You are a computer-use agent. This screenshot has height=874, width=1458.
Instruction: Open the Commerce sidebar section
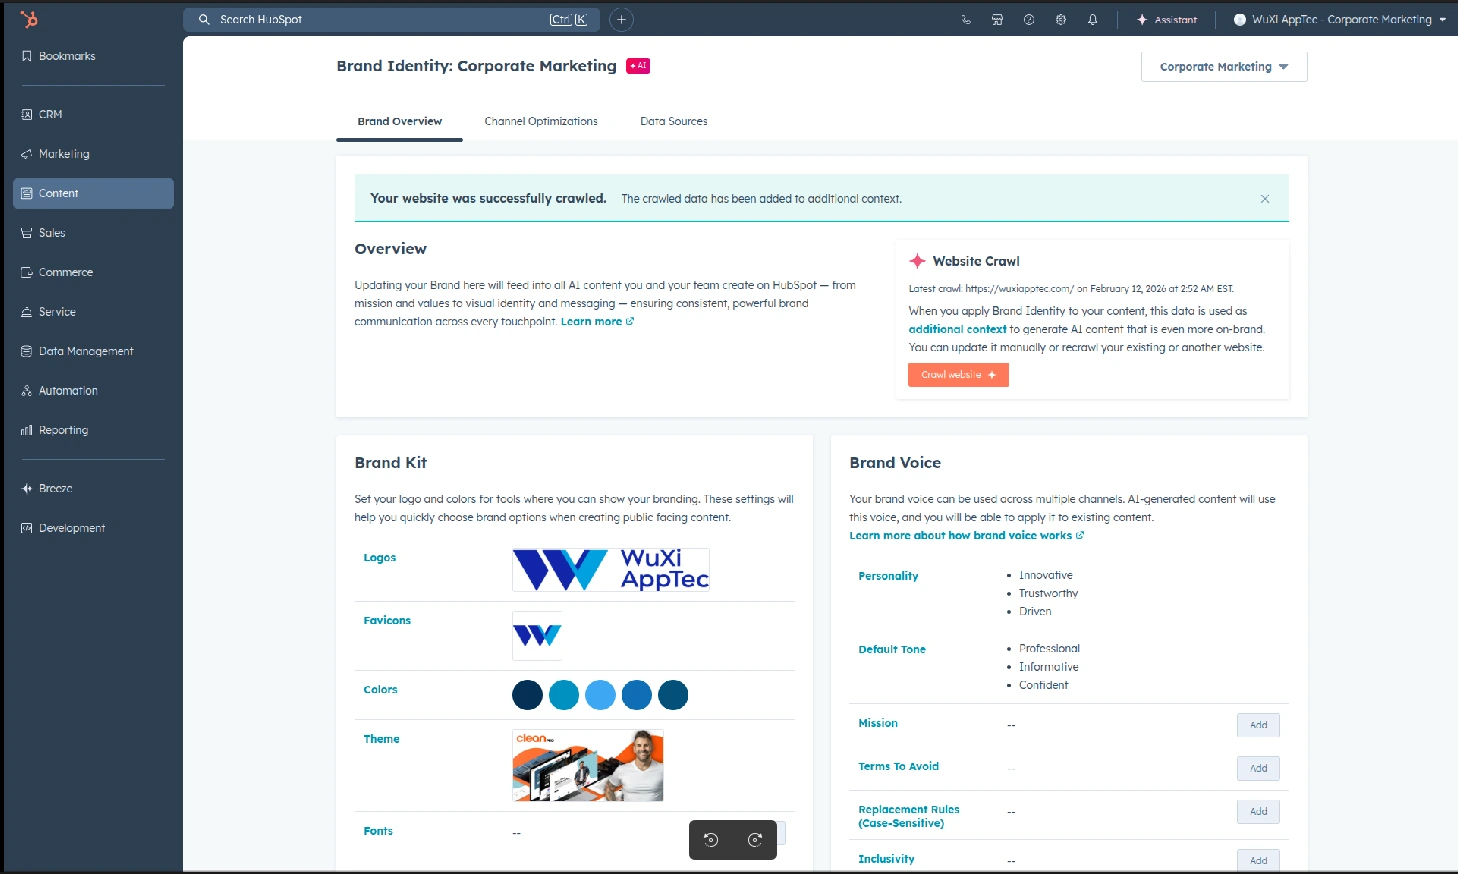[93, 272]
